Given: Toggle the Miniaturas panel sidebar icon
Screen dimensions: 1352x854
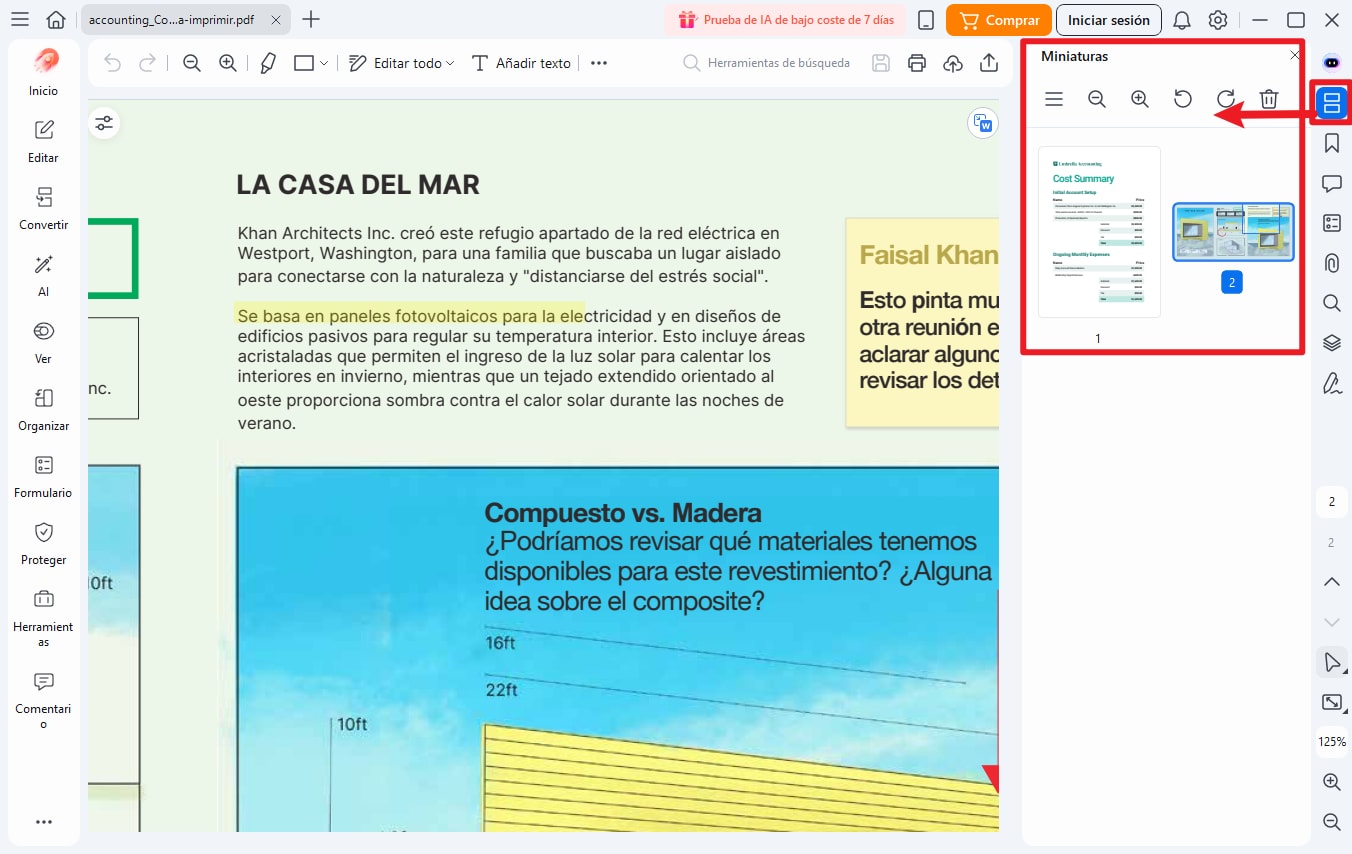Looking at the screenshot, I should pyautogui.click(x=1331, y=101).
